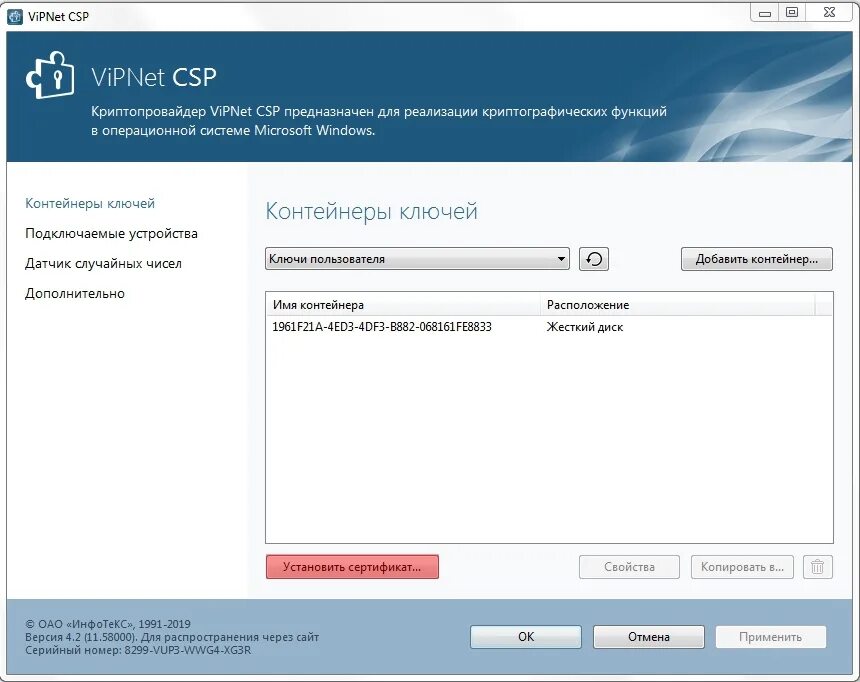
Task: Click the trash delete container icon
Action: click(x=818, y=567)
